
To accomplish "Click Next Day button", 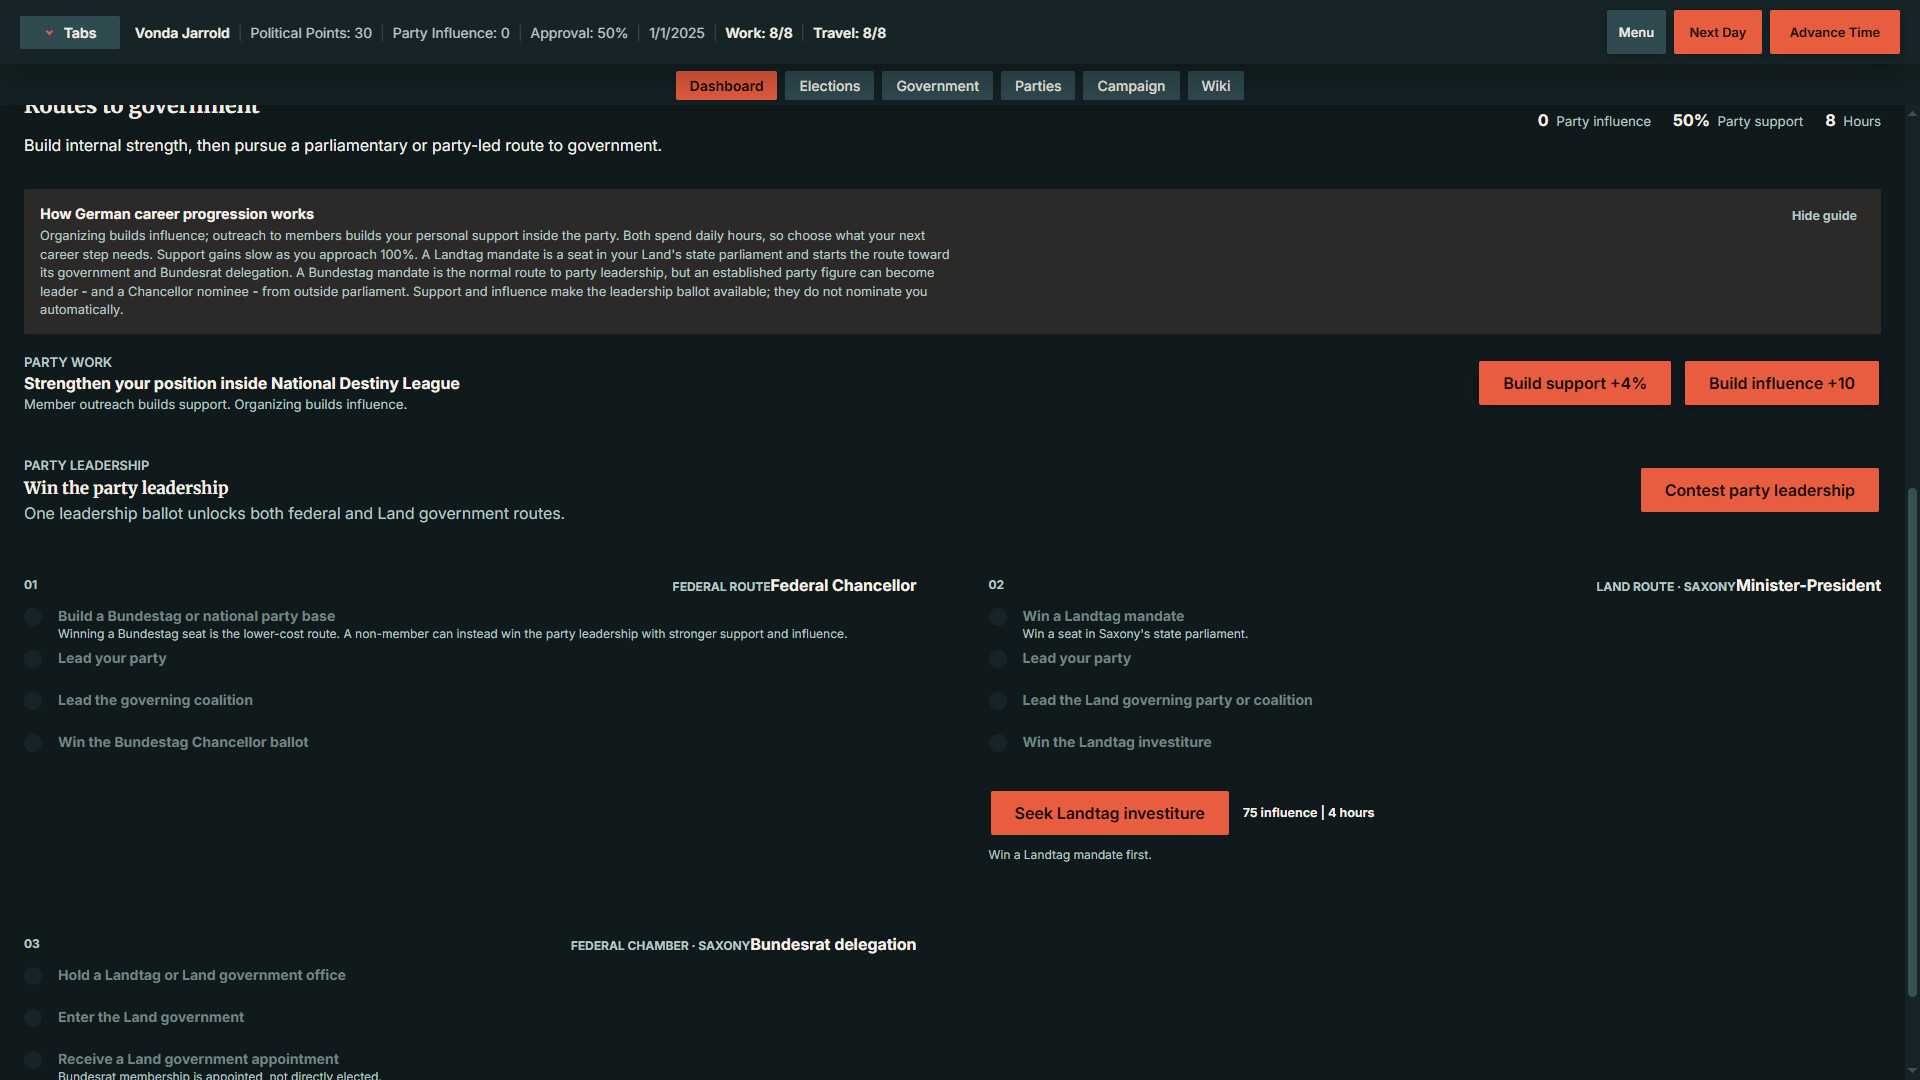I will (x=1717, y=32).
